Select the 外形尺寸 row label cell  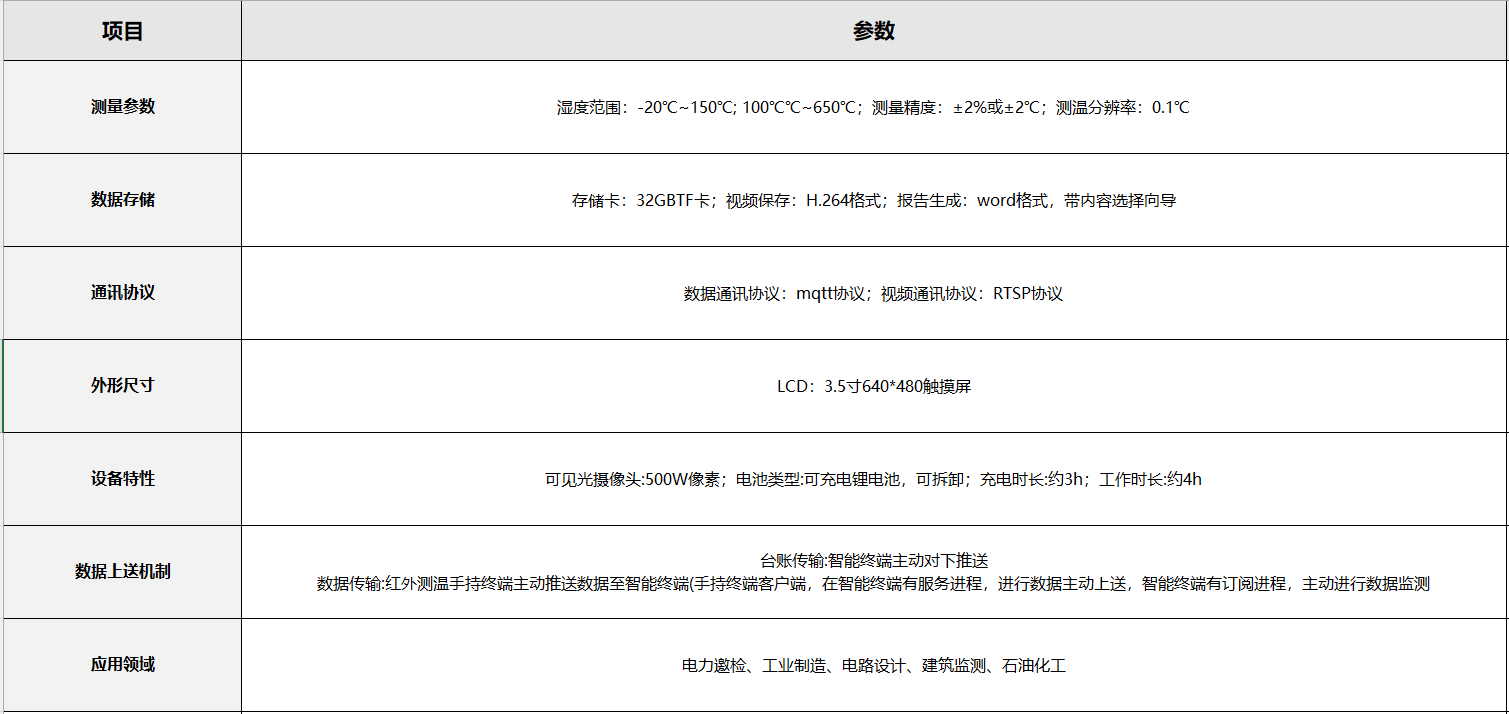tap(122, 386)
